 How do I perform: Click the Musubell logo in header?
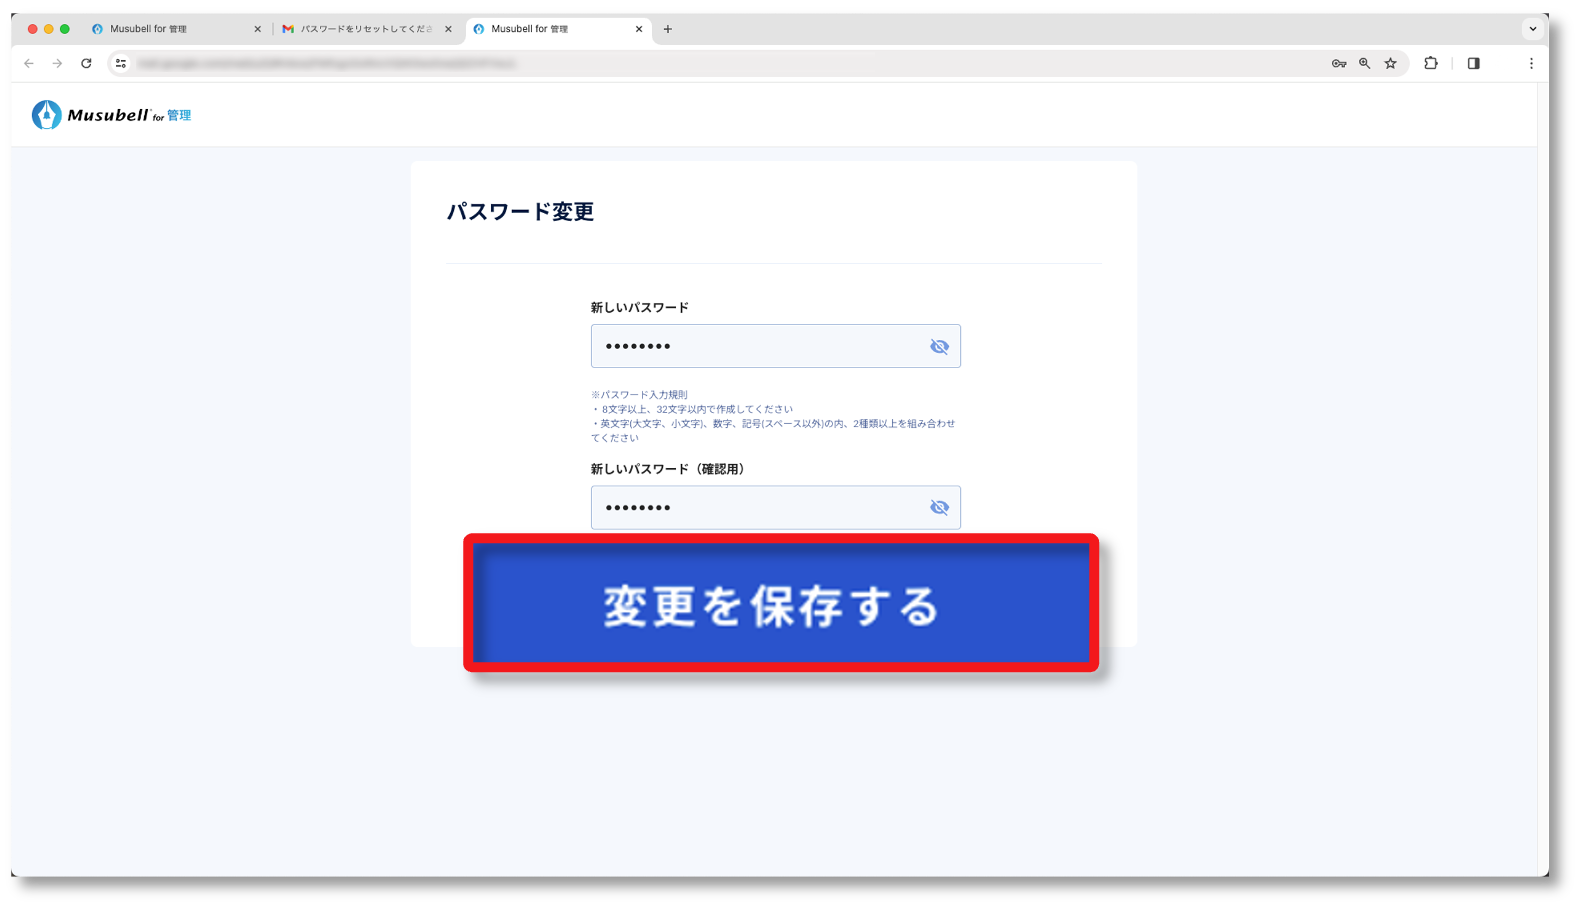[110, 115]
